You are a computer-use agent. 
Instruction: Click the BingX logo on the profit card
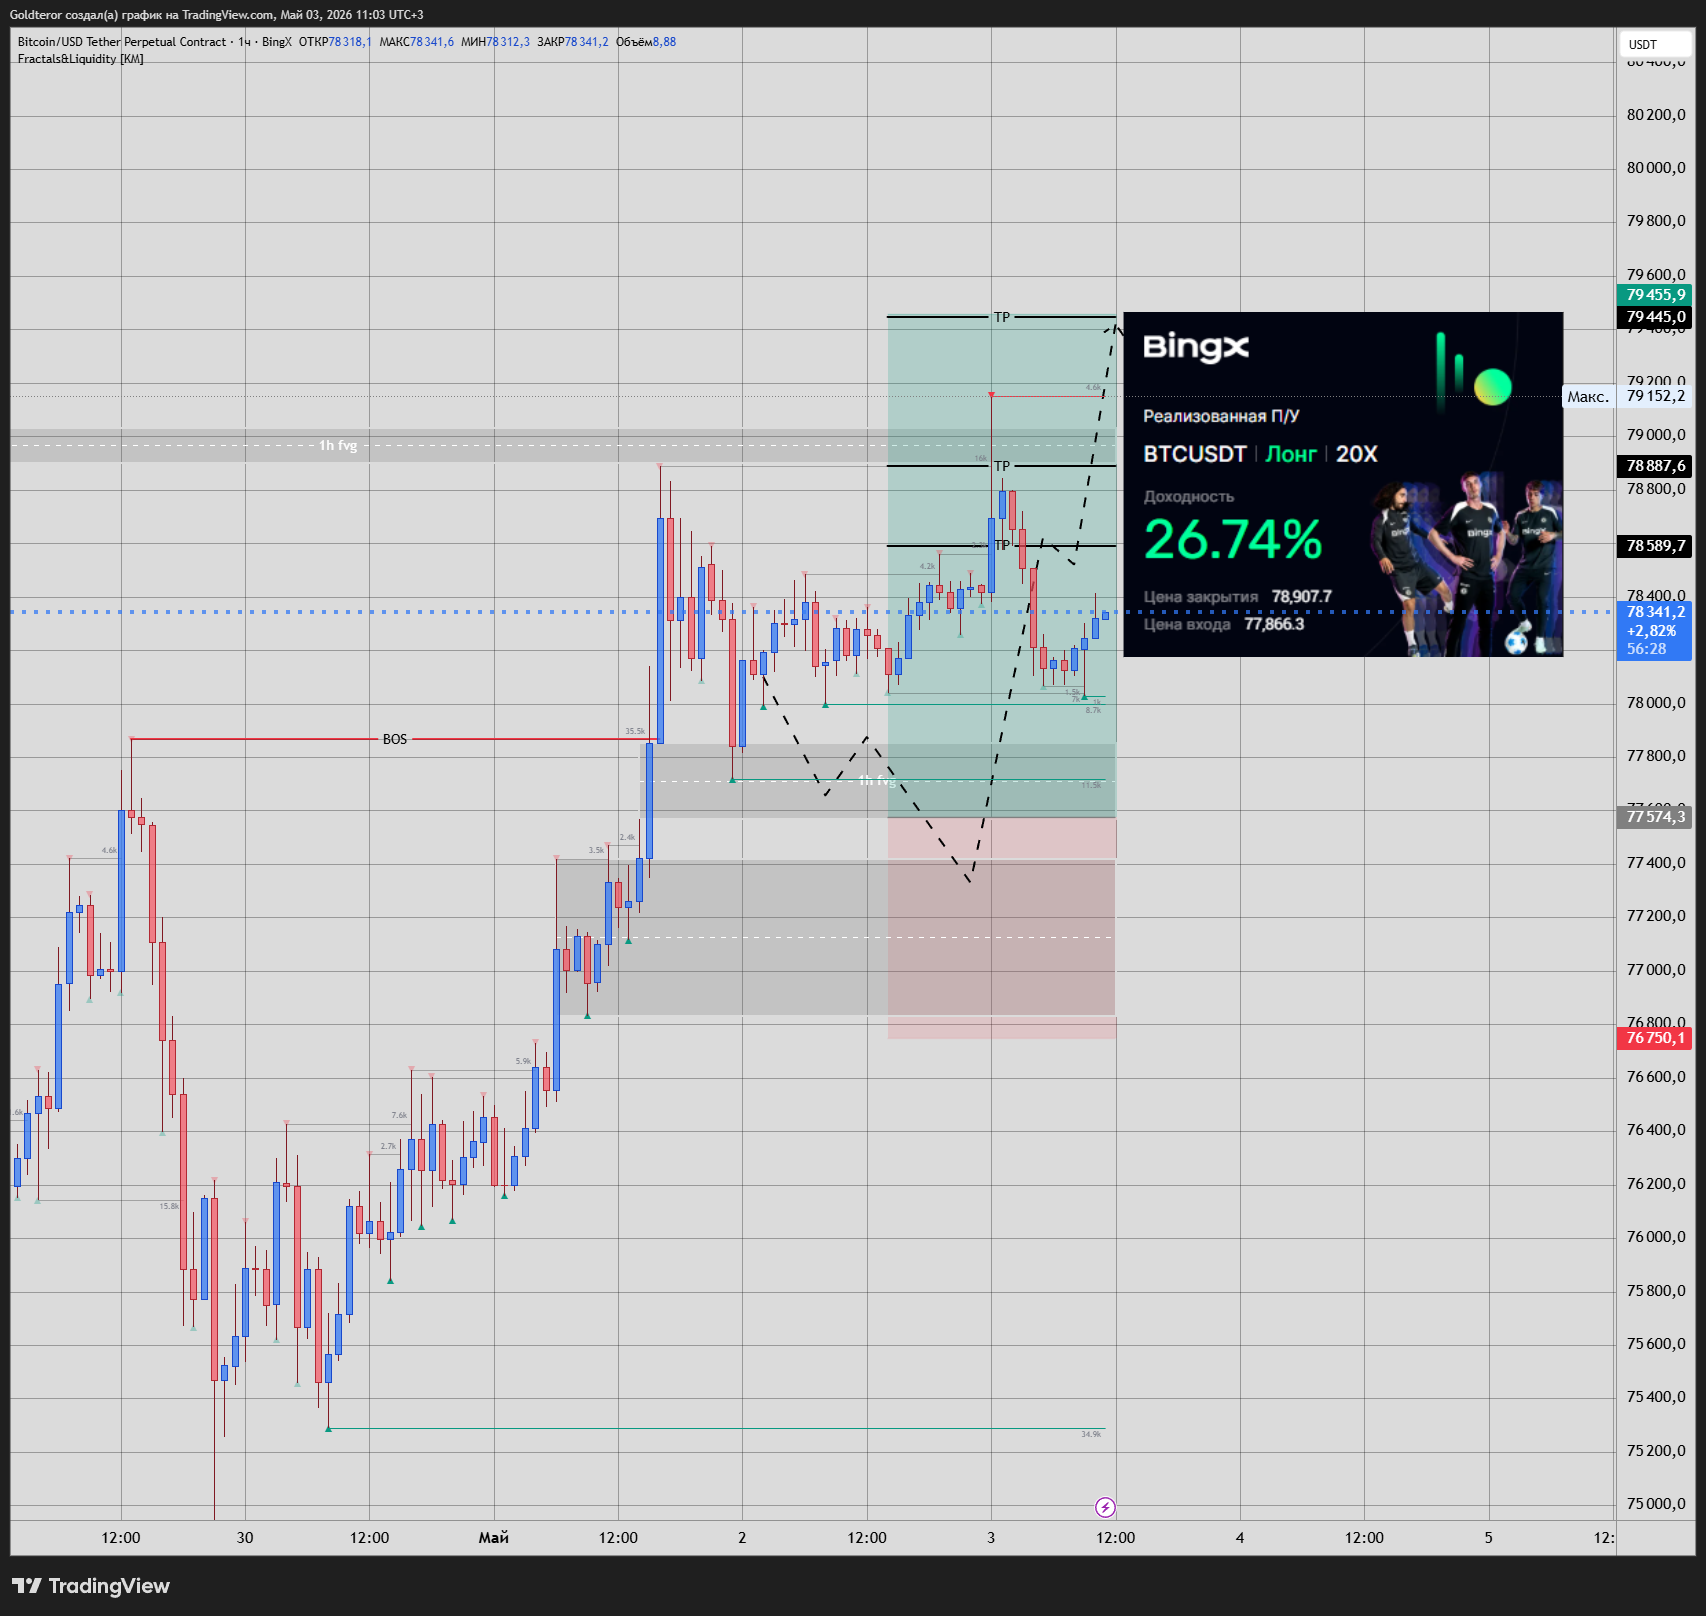pos(1195,347)
